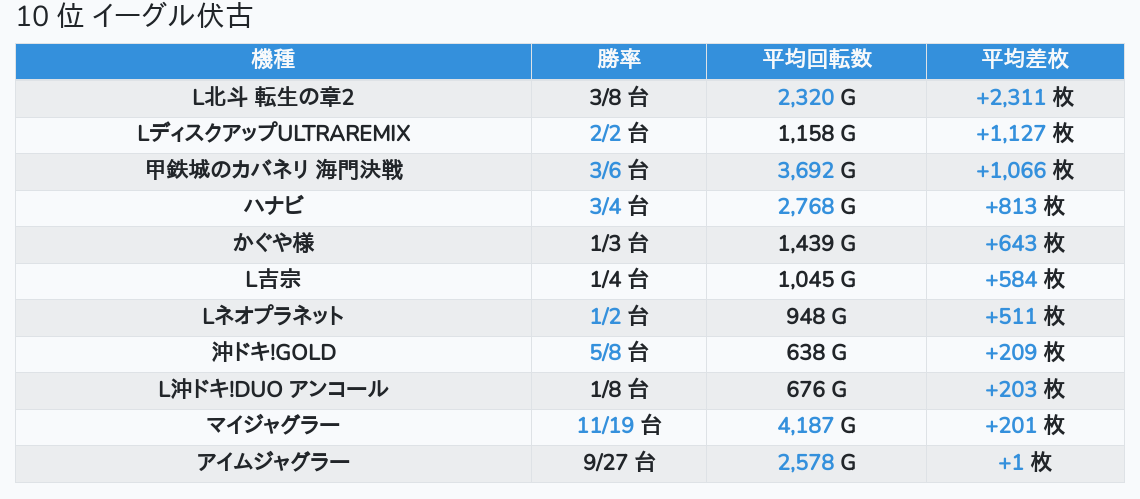Click the Lネオプラネット machine name

(x=273, y=317)
